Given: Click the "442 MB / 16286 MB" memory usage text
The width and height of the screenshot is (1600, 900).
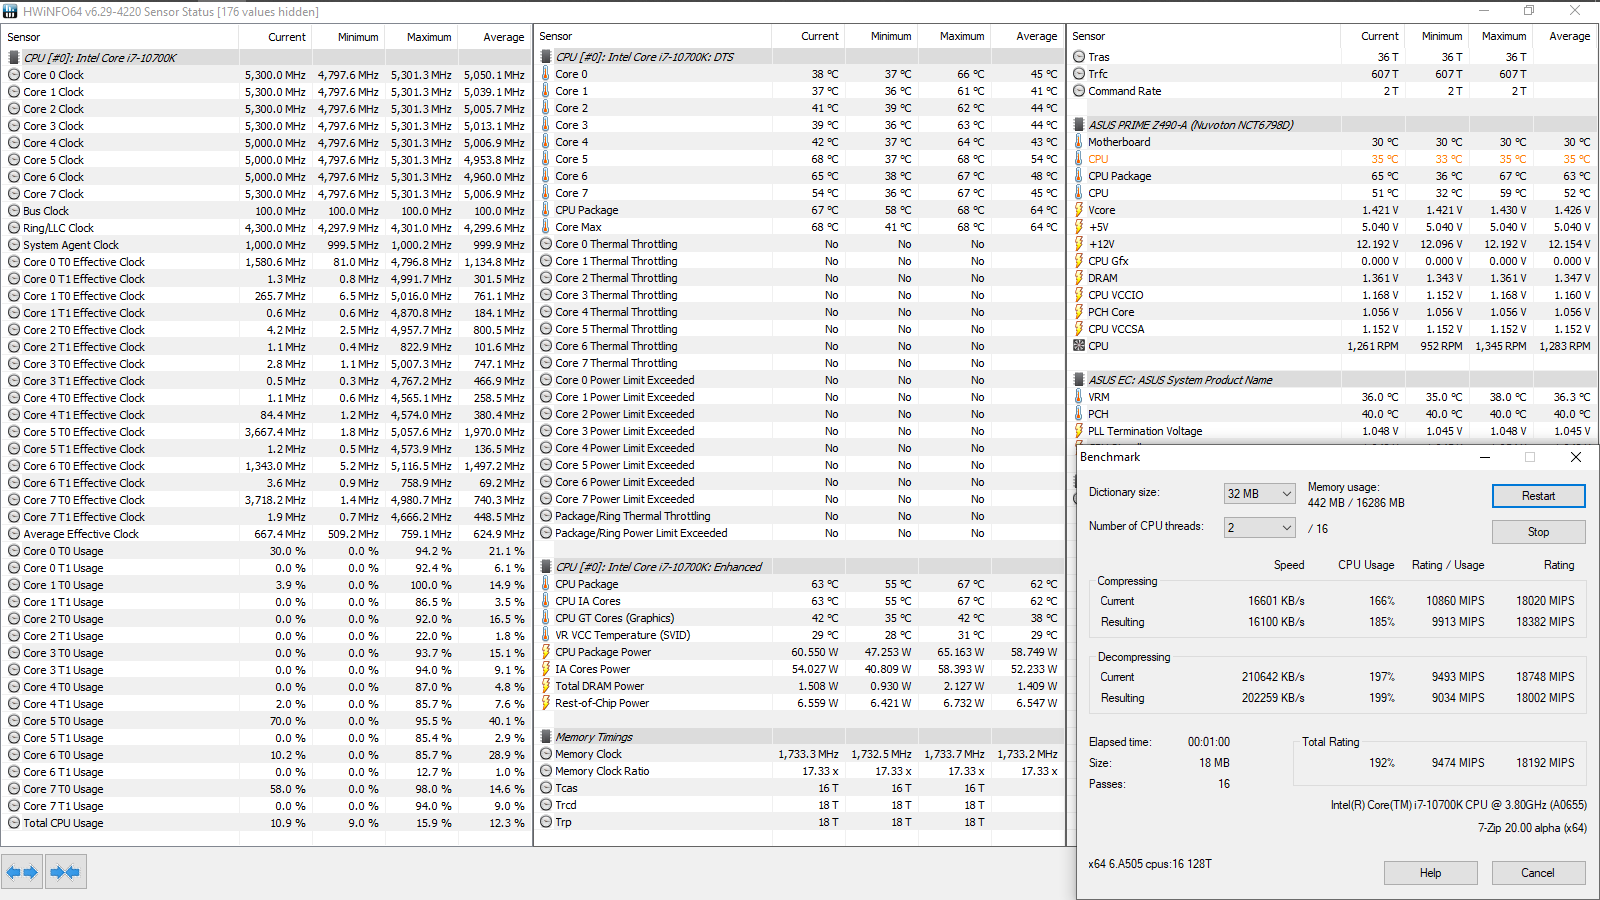Looking at the screenshot, I should 1356,503.
